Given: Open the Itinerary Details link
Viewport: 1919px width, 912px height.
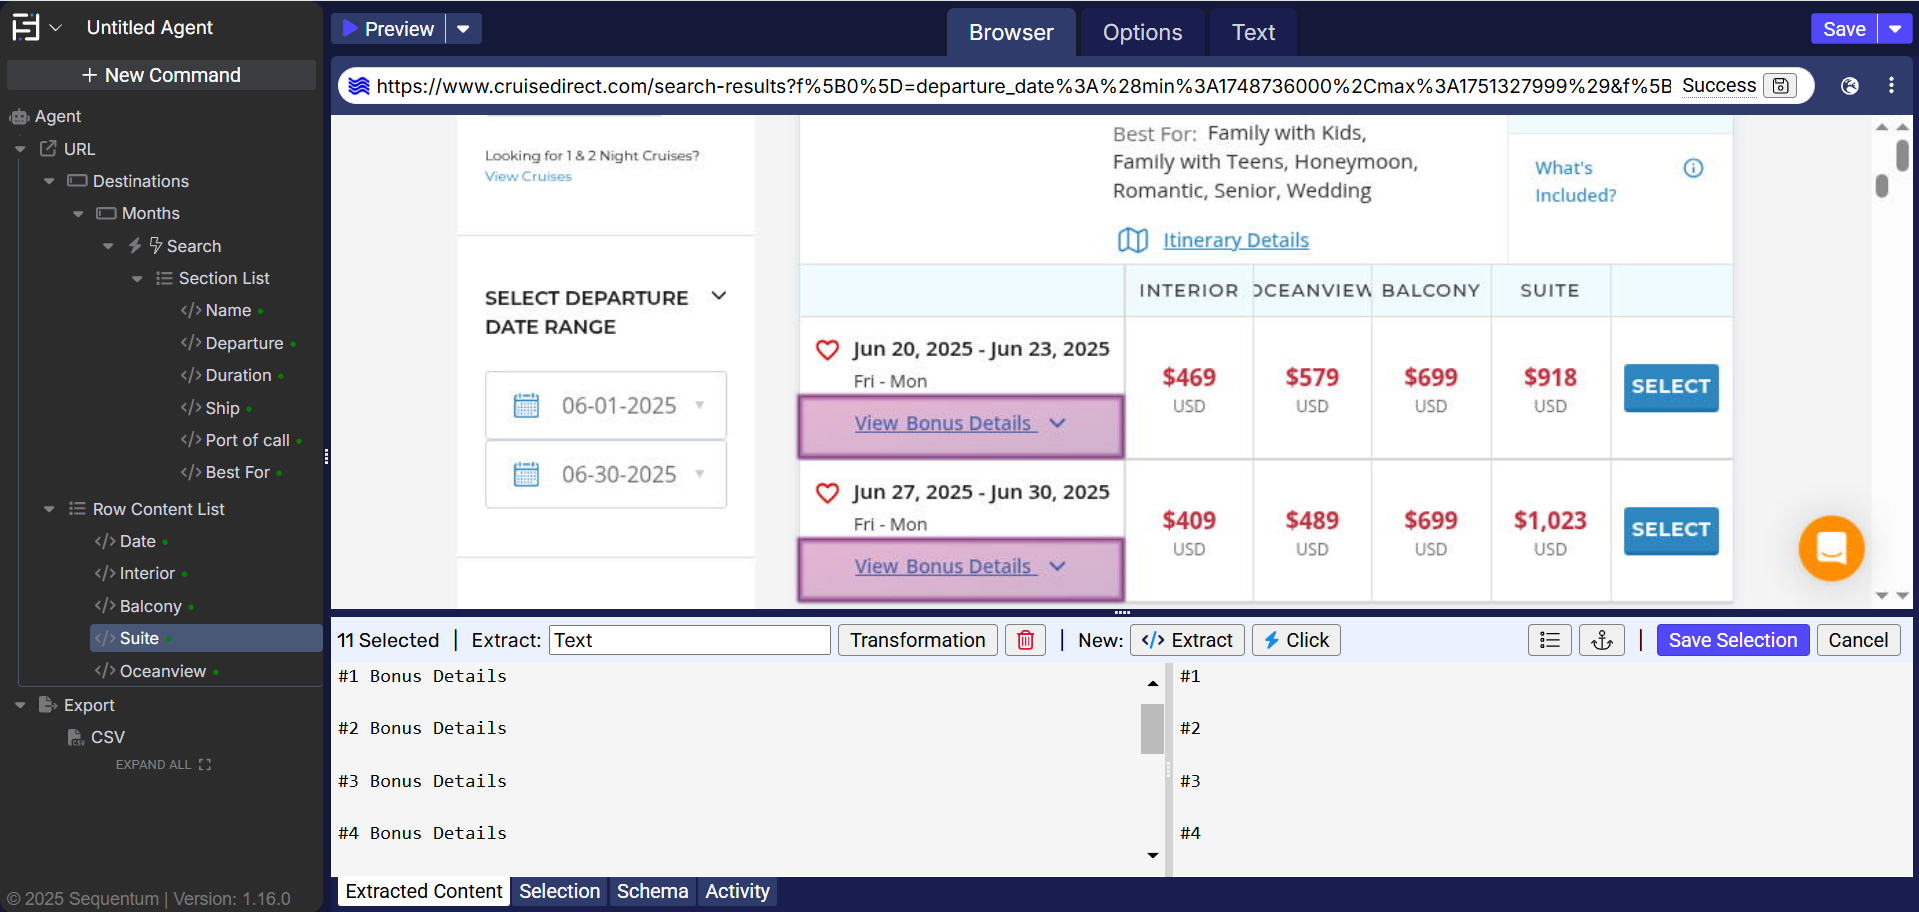Looking at the screenshot, I should (x=1235, y=240).
